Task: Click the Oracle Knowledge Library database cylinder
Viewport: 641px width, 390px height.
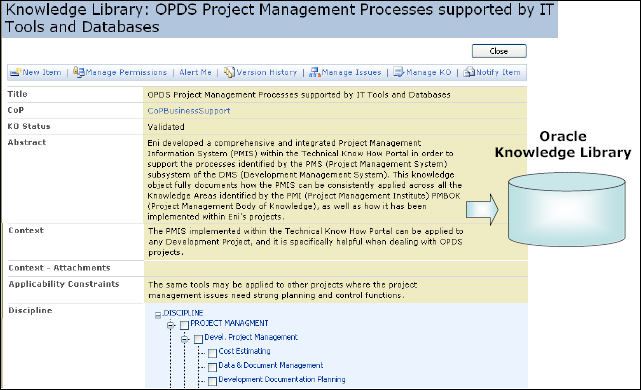Action: point(567,209)
